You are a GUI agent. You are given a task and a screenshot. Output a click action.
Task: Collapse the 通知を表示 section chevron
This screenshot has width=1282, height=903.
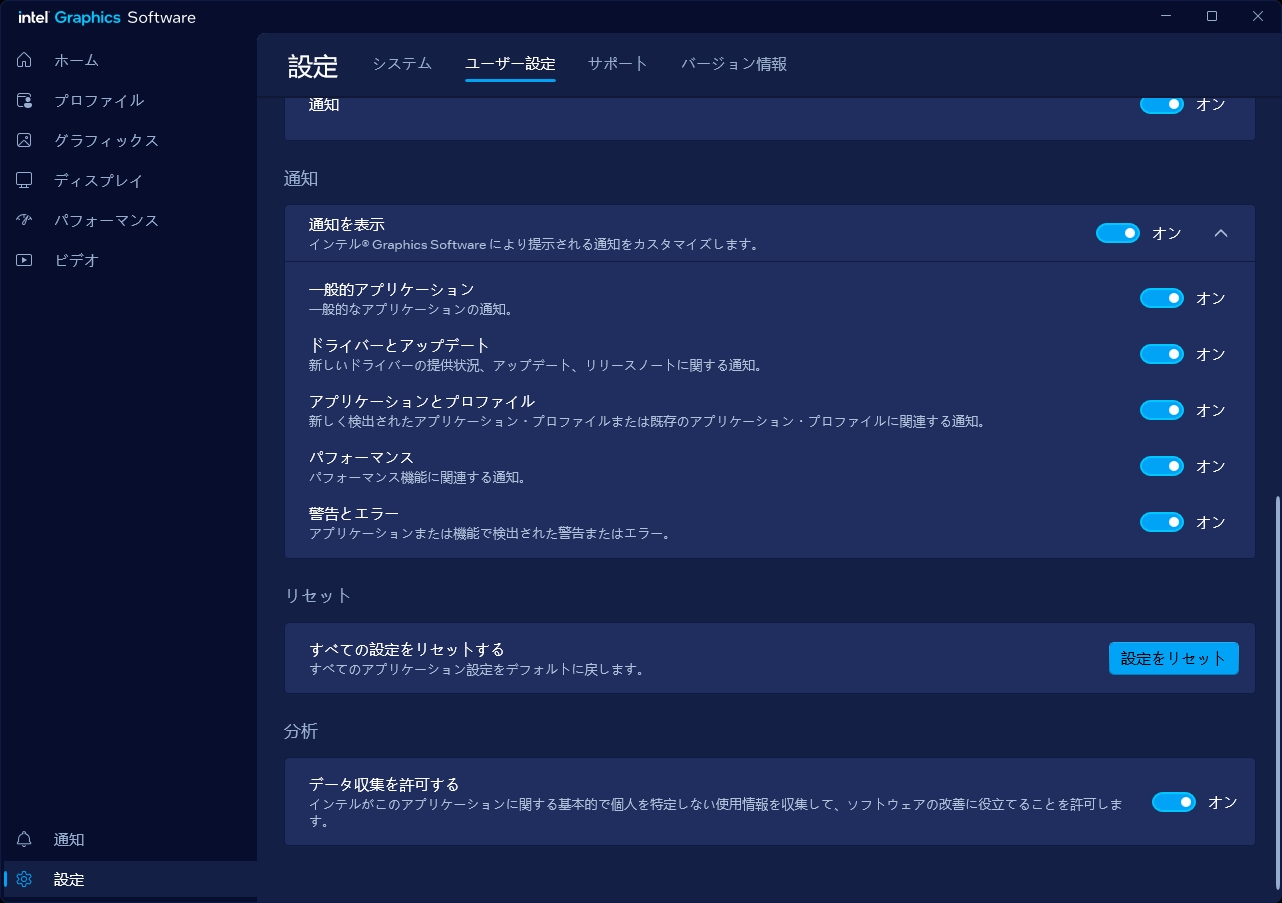coord(1220,233)
